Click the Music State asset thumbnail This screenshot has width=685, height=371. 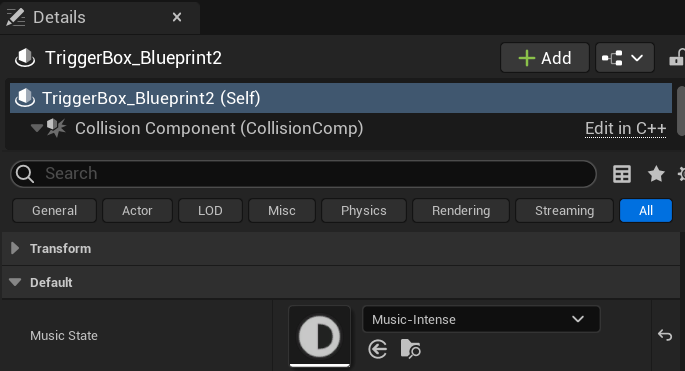(x=319, y=336)
